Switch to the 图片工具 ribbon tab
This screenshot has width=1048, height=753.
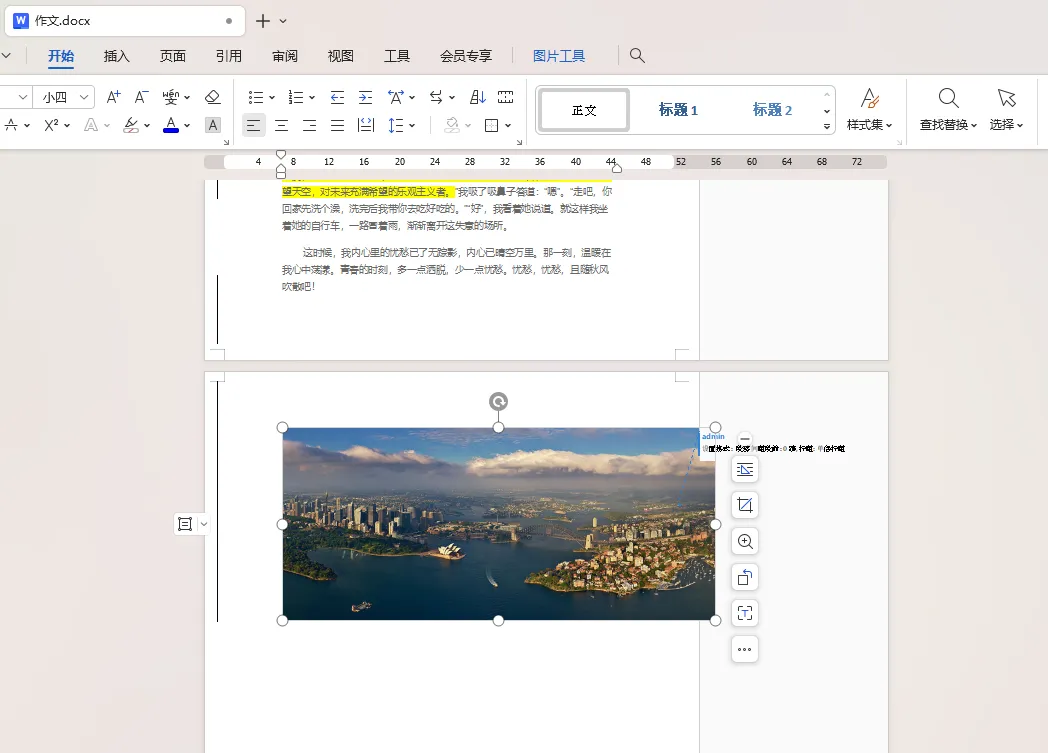pyautogui.click(x=560, y=56)
